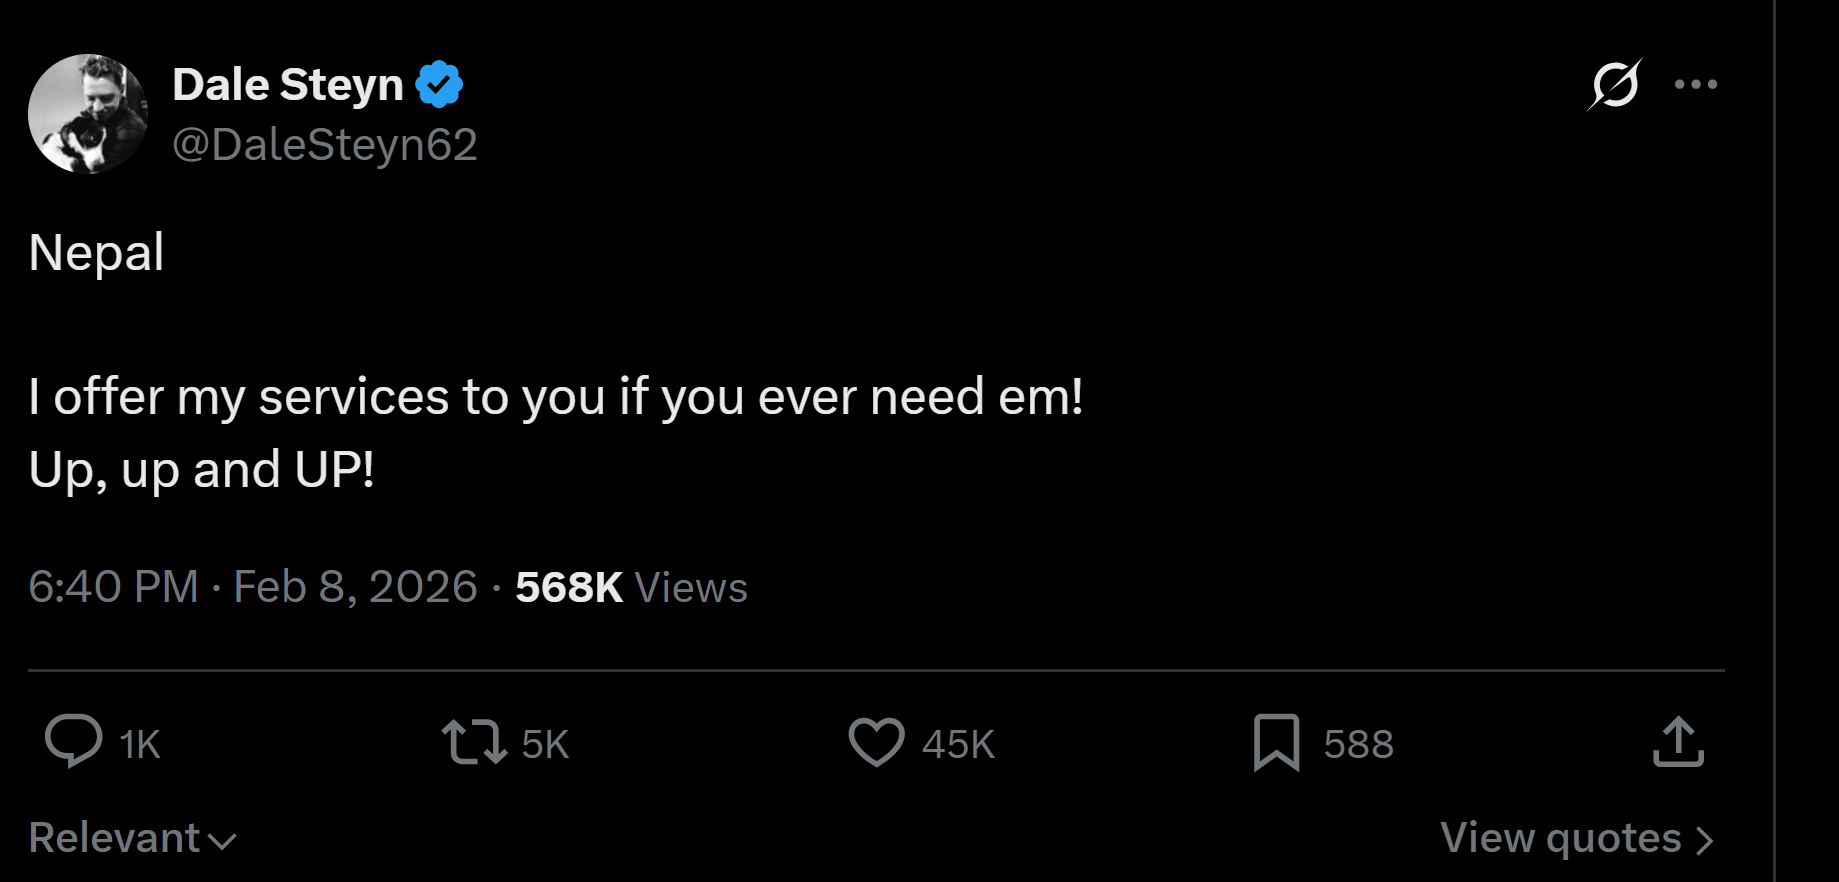Screen dimensions: 1839x882
Task: Like the tweet with heart icon
Action: (876, 743)
